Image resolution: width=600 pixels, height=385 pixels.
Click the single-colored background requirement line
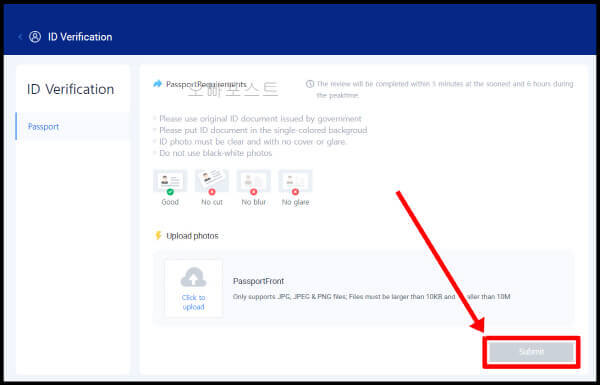click(x=263, y=130)
